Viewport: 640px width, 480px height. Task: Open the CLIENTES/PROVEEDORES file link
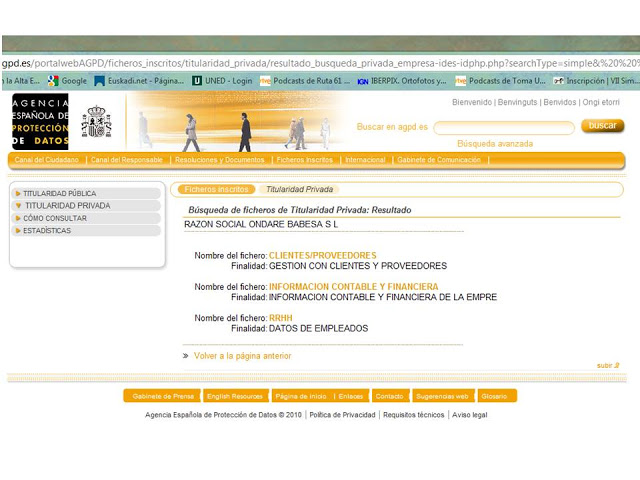pos(322,256)
